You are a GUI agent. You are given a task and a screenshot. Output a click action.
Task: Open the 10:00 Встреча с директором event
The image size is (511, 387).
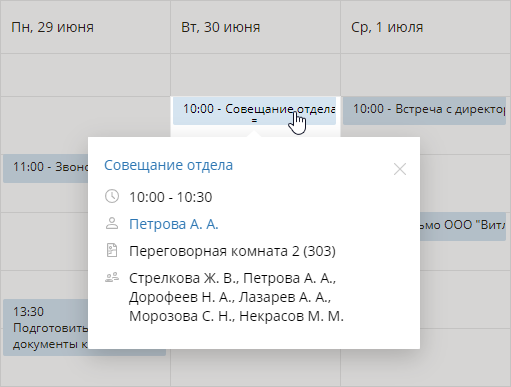pyautogui.click(x=424, y=111)
